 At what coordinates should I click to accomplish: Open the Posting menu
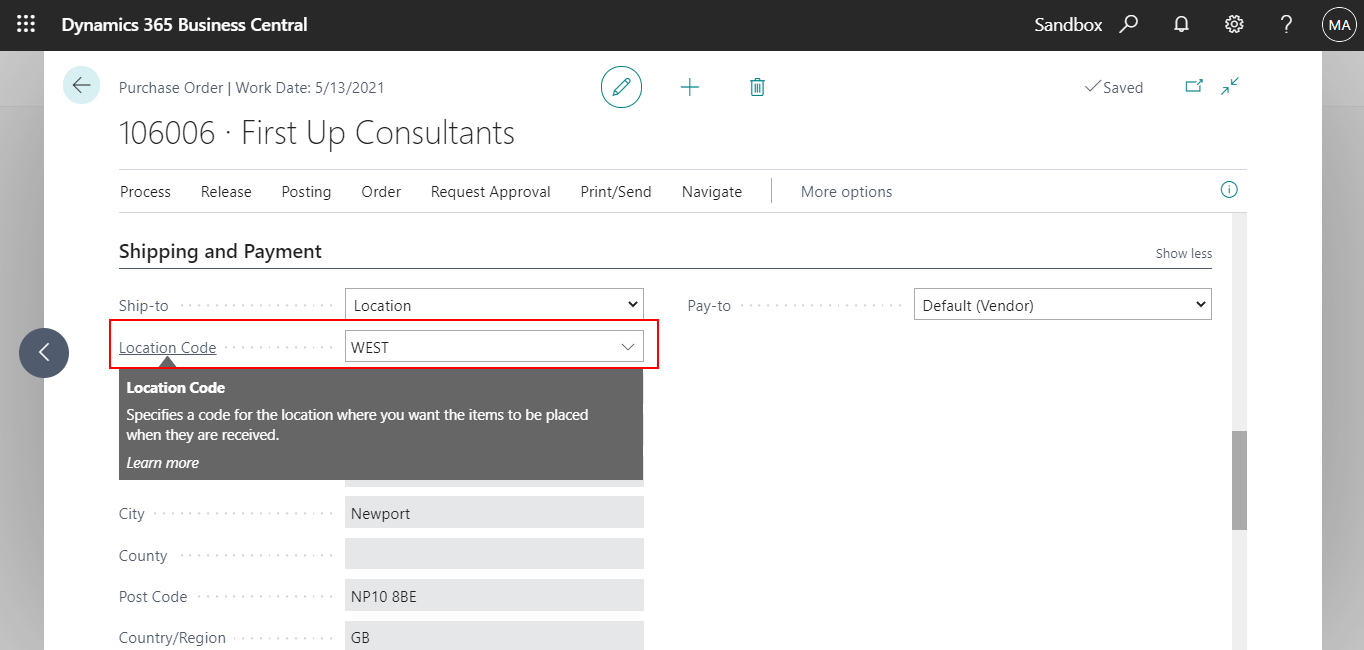306,191
